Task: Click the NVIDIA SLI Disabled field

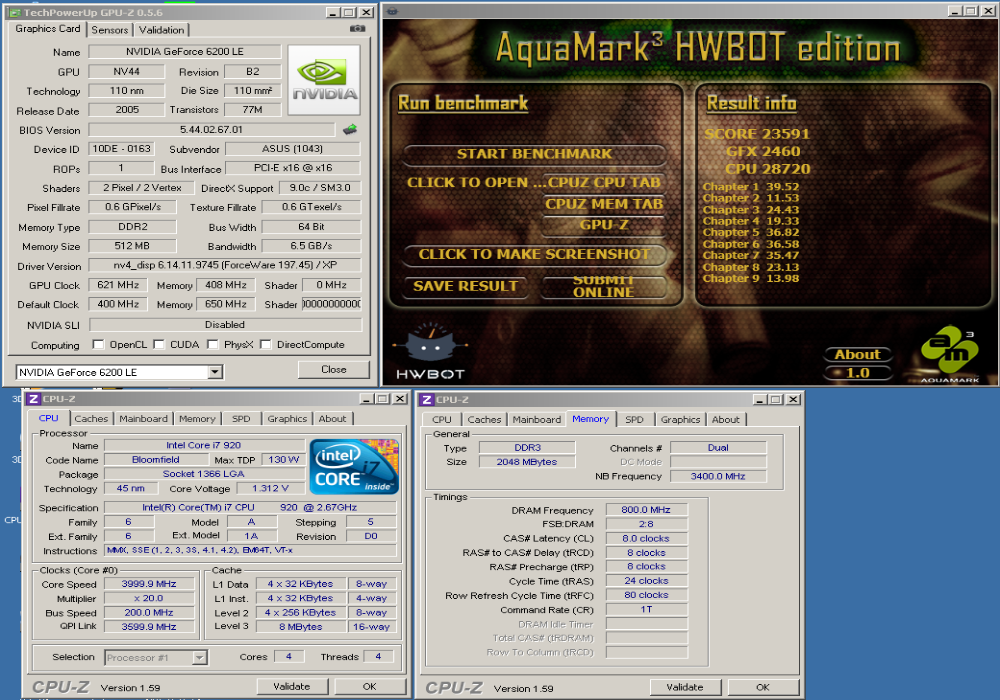Action: tap(224, 324)
